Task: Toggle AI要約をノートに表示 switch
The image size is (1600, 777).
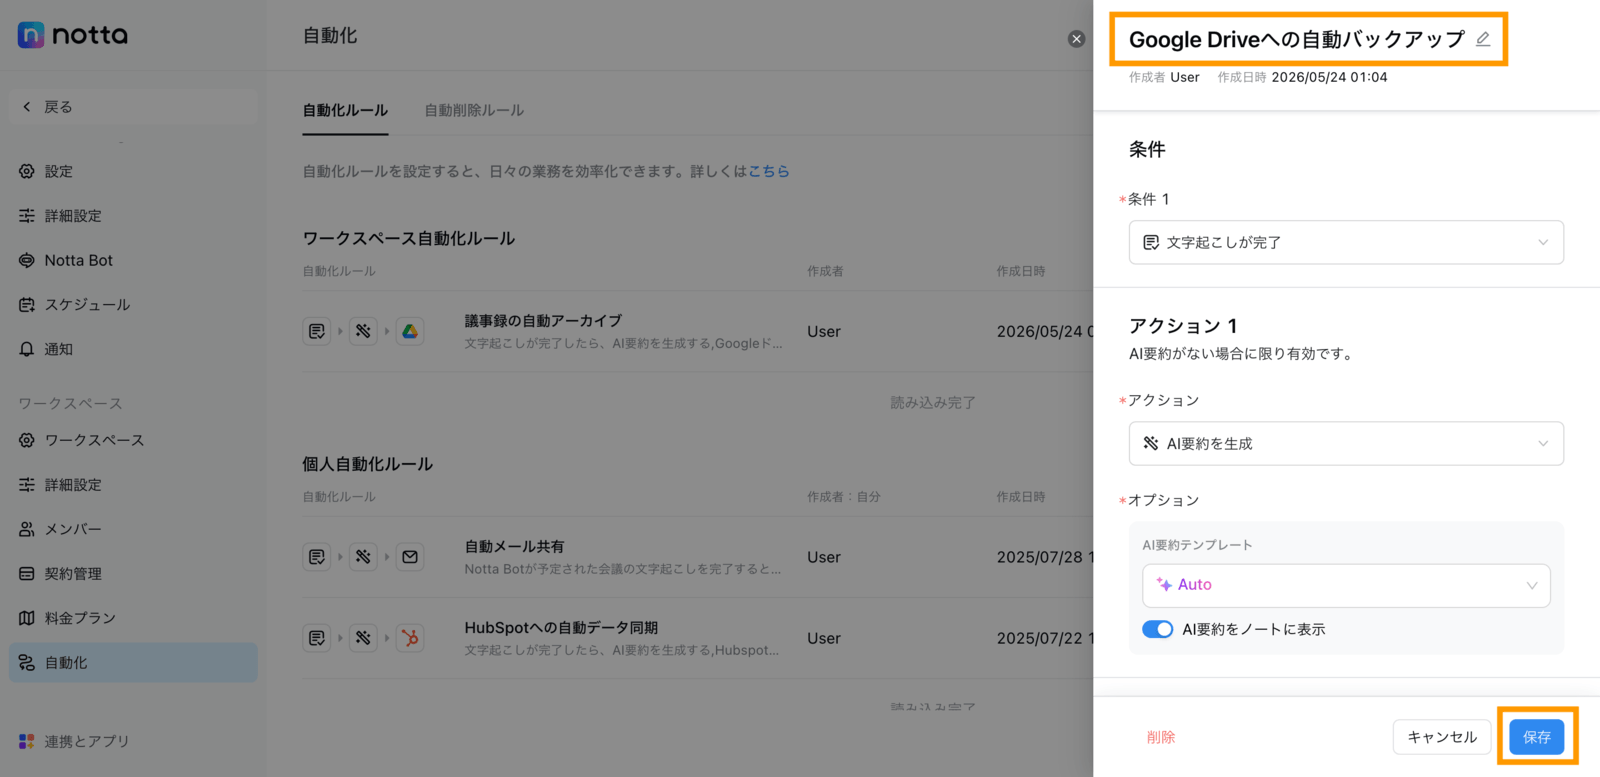Action: click(x=1157, y=629)
